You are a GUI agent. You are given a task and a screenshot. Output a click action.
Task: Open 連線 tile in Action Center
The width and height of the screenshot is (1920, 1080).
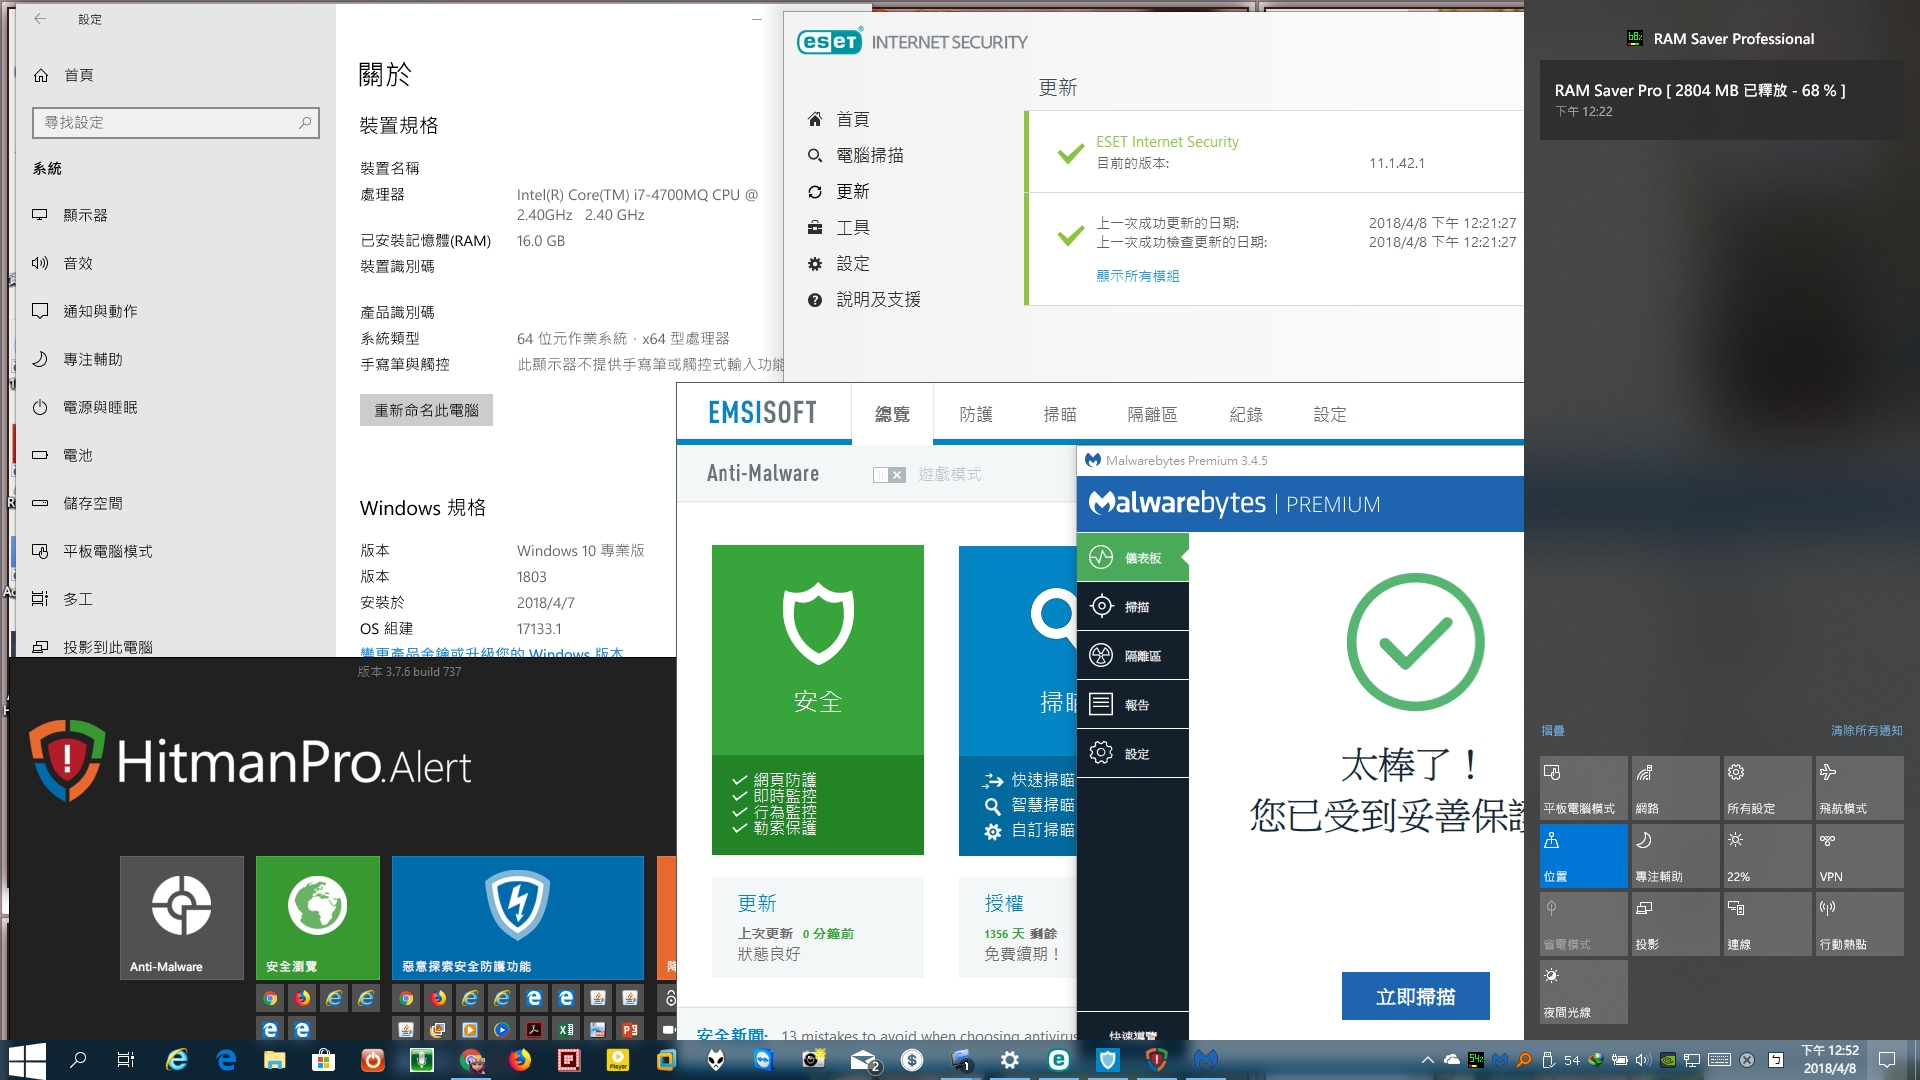(1767, 924)
